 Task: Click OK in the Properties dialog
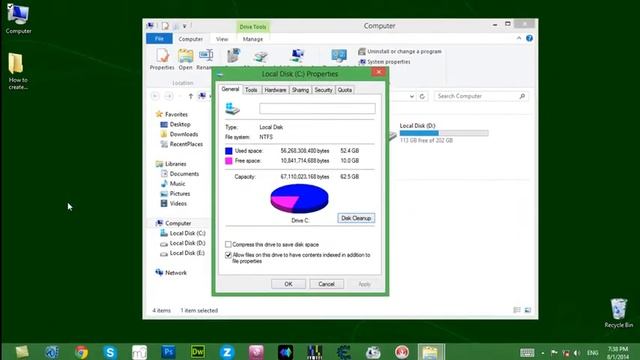288,284
